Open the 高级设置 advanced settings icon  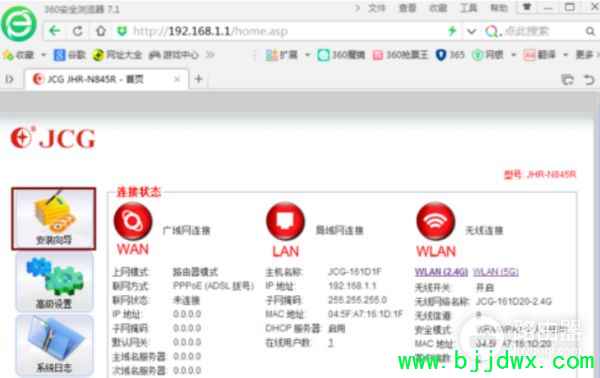(x=54, y=282)
